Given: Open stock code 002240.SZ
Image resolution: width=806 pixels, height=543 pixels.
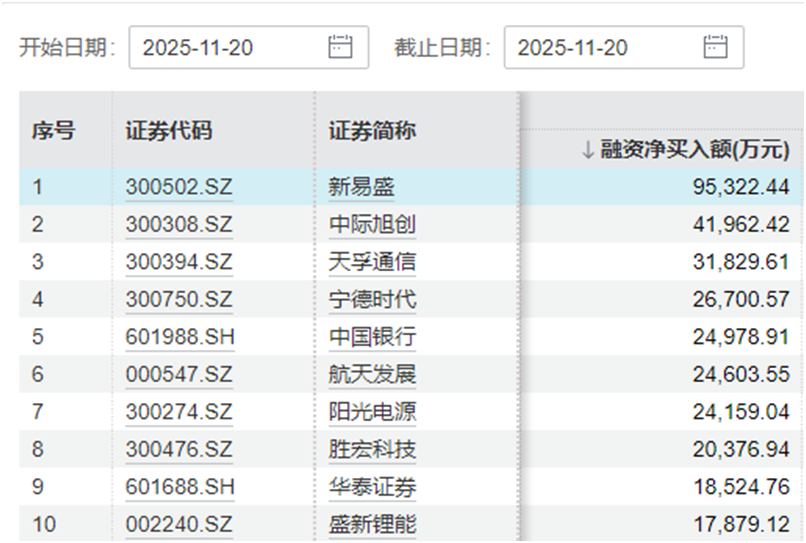Looking at the screenshot, I should tap(179, 524).
